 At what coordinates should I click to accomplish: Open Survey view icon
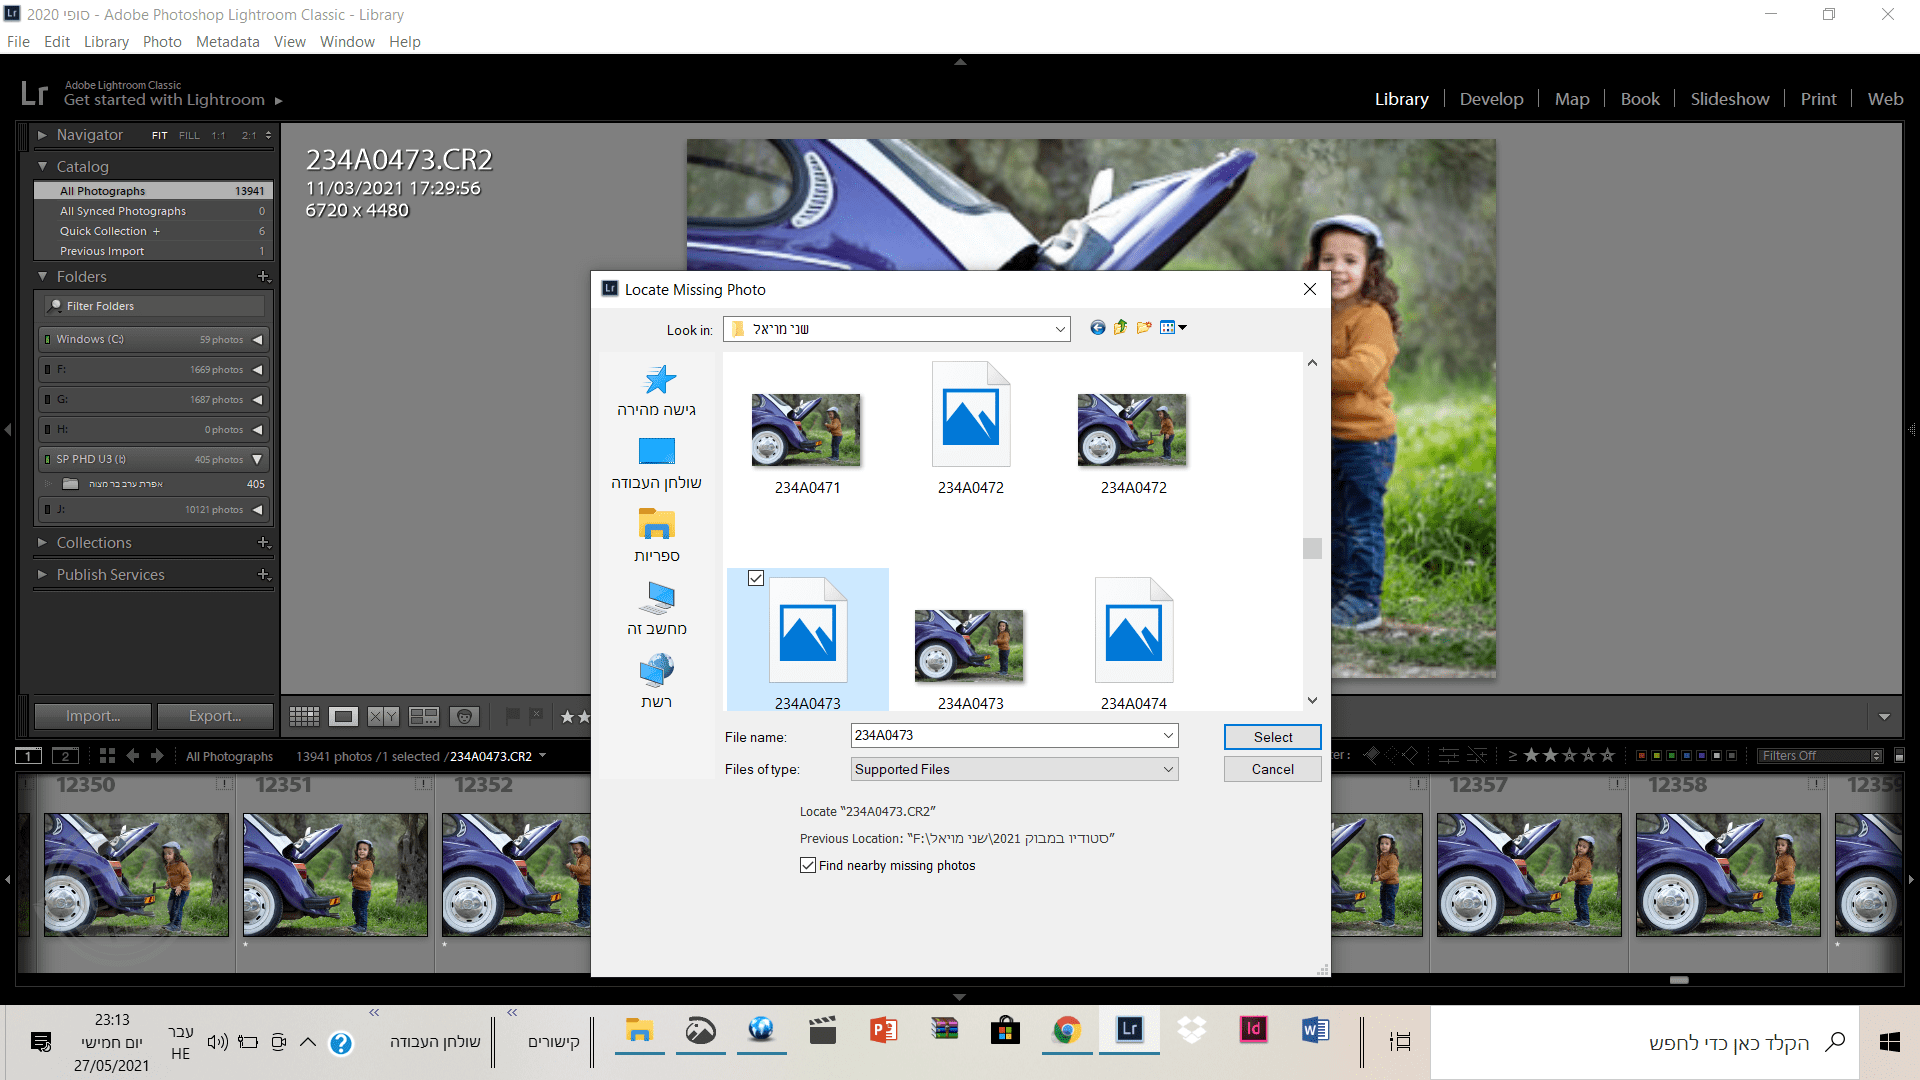point(424,716)
